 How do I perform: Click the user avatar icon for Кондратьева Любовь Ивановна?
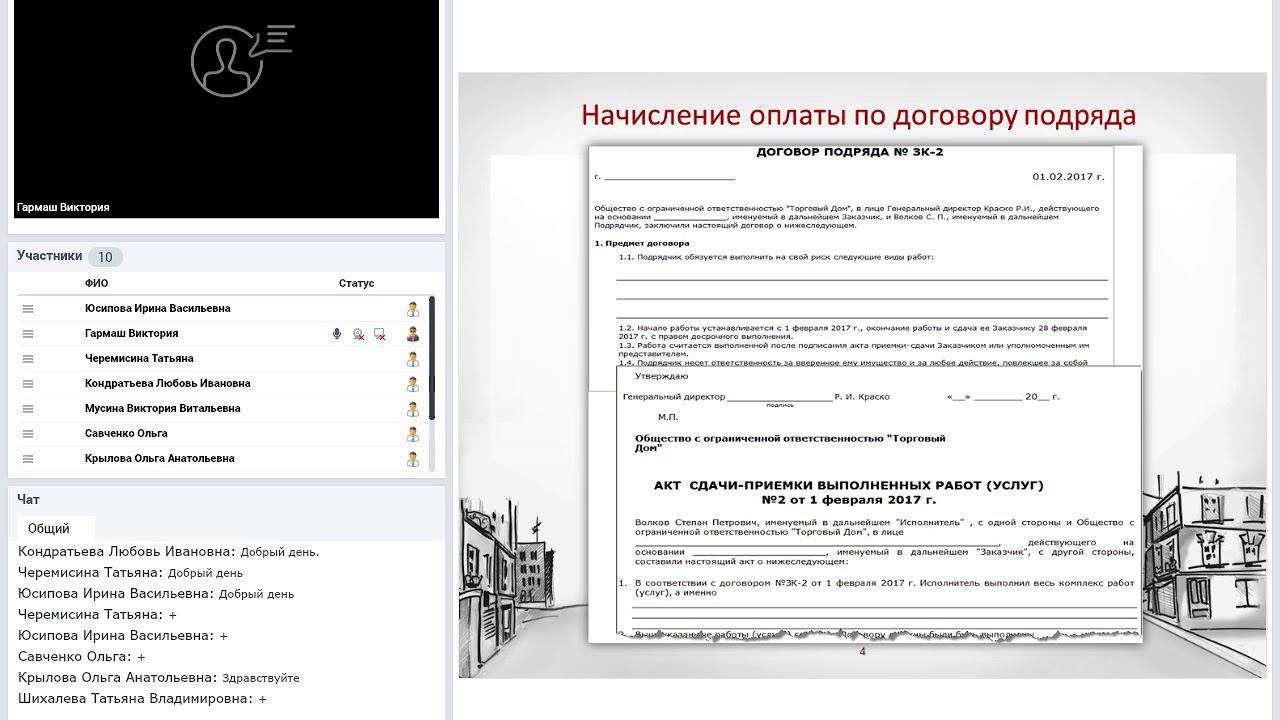click(x=413, y=384)
